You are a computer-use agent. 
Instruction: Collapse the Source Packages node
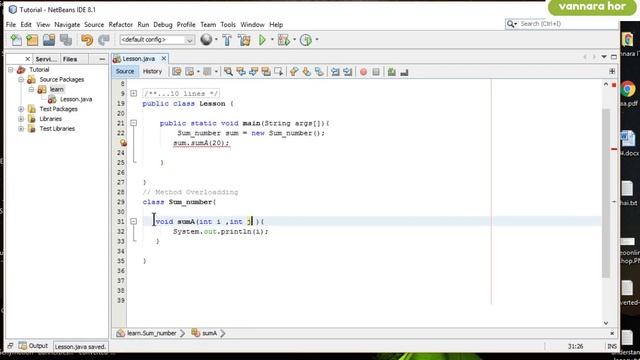coord(21,80)
